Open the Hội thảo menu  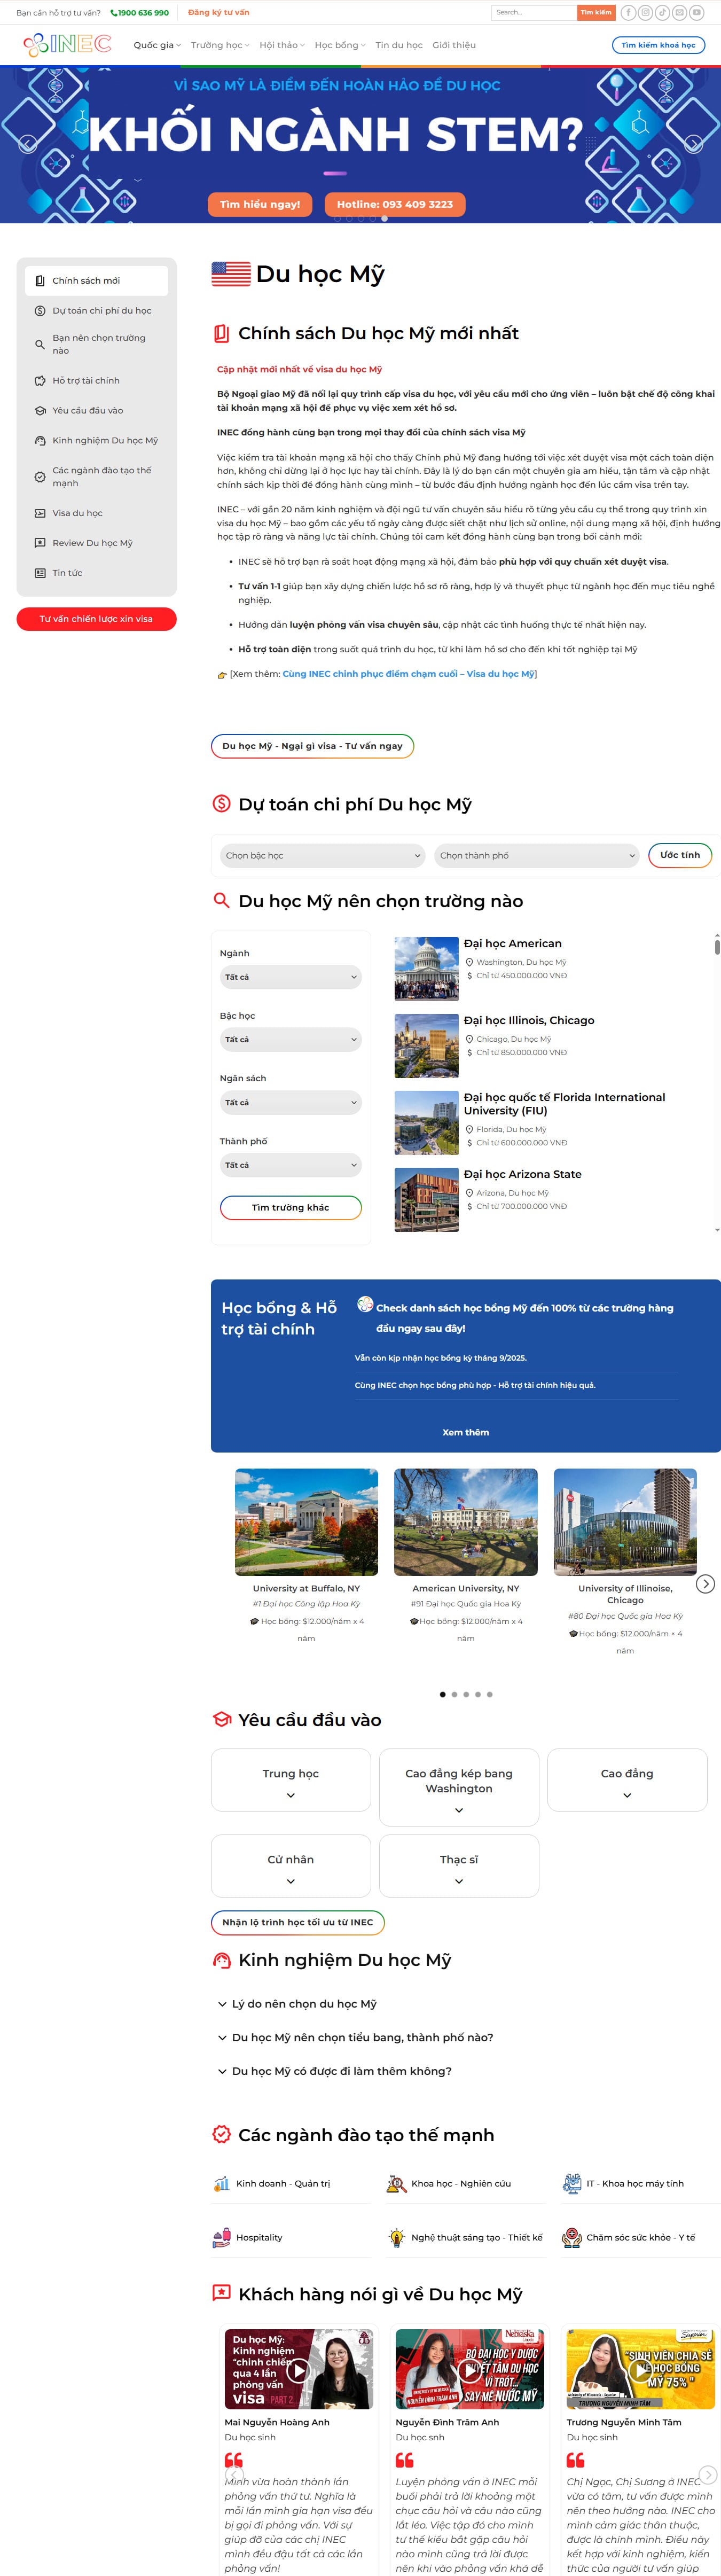click(282, 45)
